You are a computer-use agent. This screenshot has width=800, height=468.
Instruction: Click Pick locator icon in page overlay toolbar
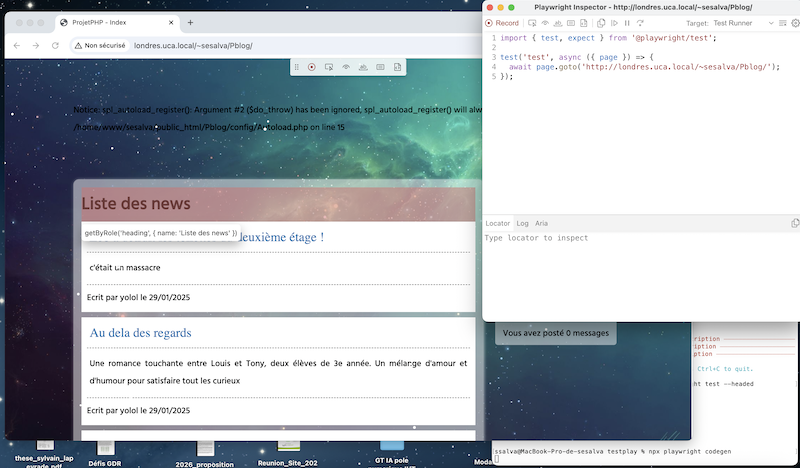tap(329, 67)
